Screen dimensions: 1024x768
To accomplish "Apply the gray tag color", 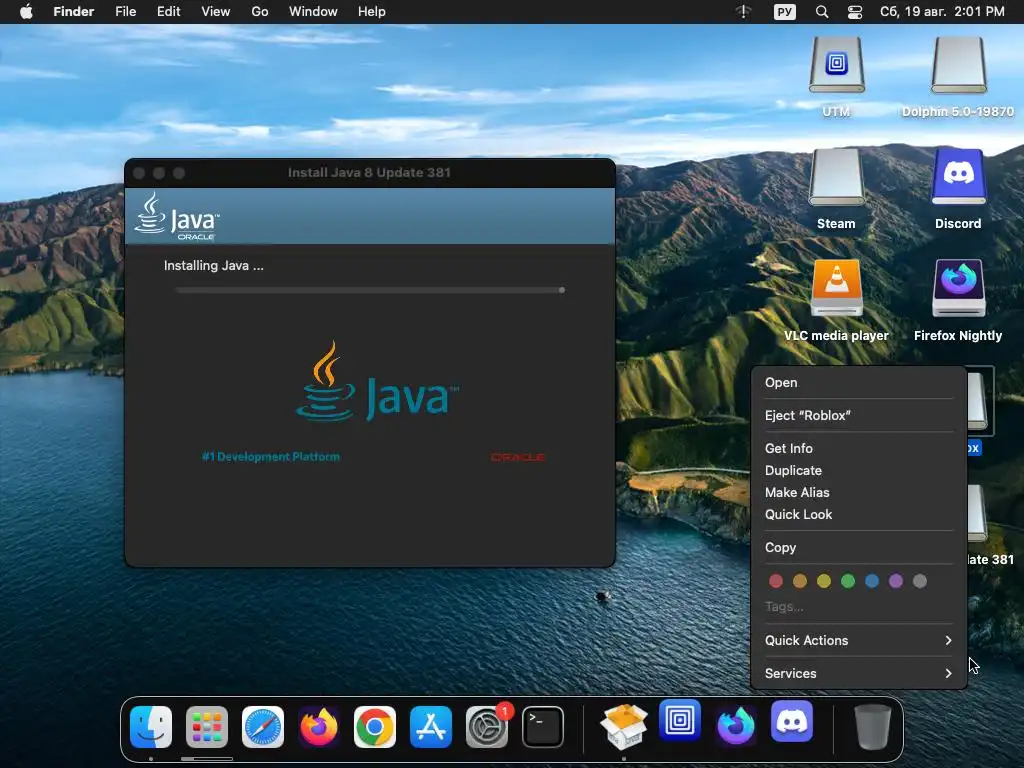I will (x=920, y=581).
